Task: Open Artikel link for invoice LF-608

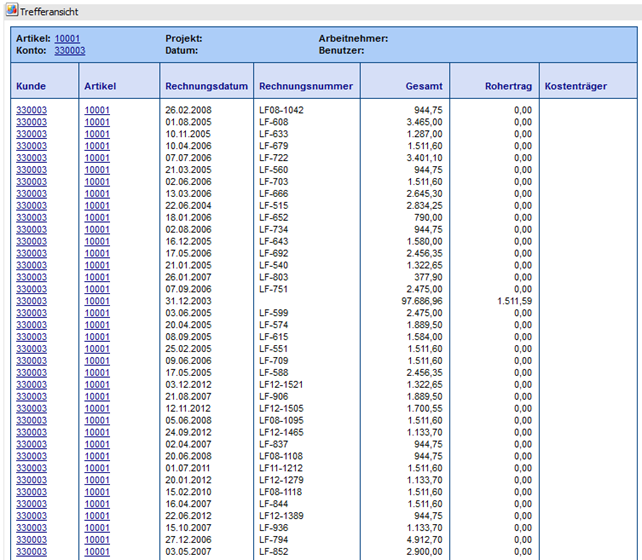Action: [97, 121]
